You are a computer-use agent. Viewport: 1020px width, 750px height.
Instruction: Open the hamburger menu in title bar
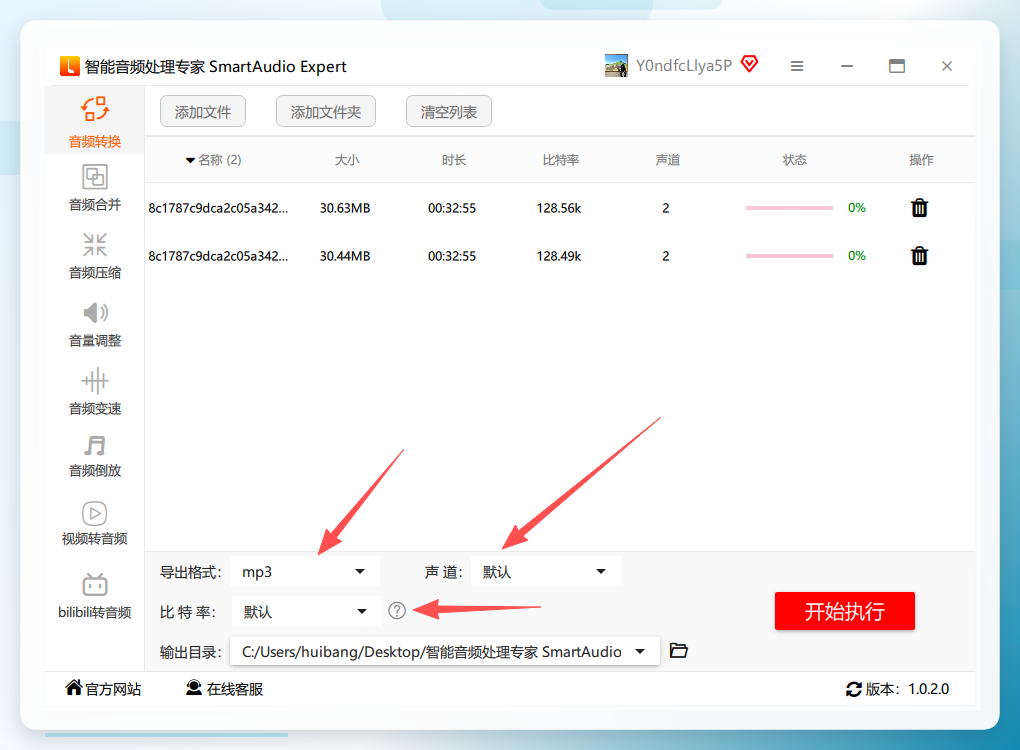click(797, 66)
